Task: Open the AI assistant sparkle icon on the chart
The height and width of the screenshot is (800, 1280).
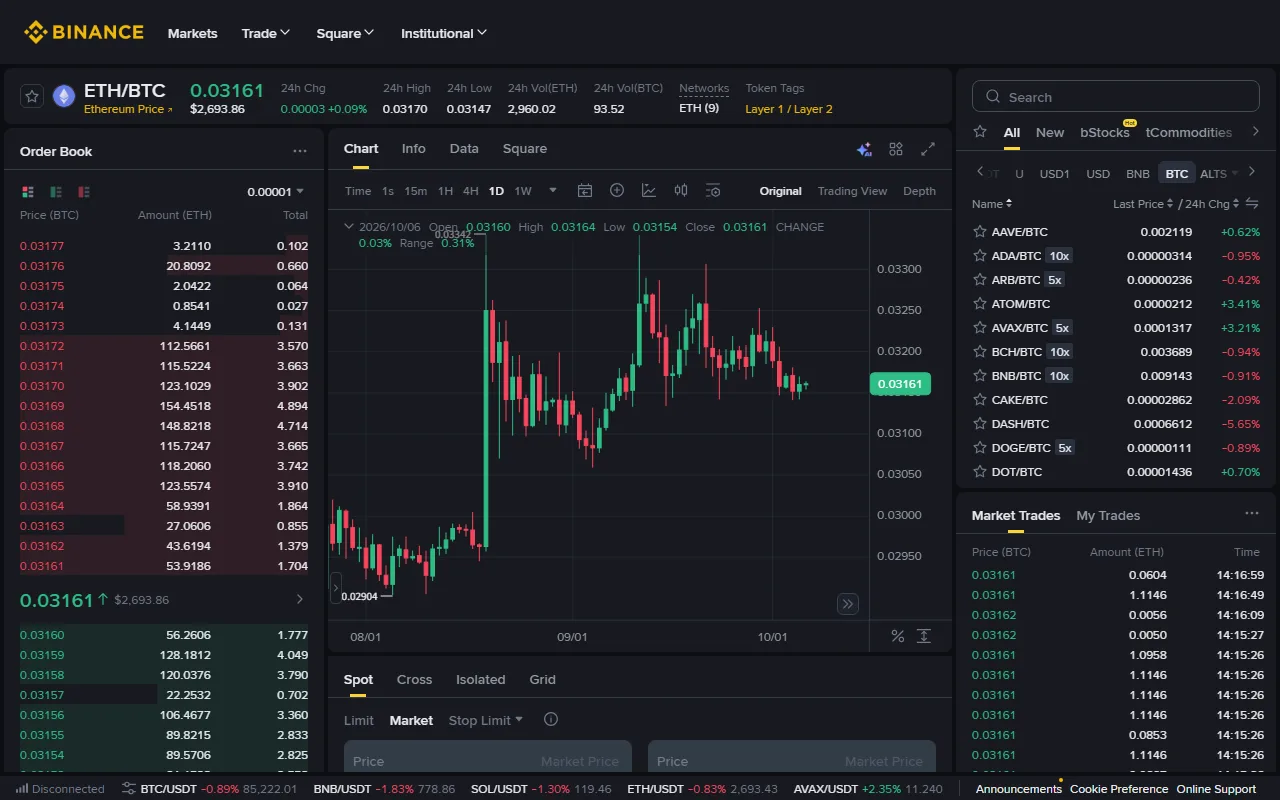Action: coord(865,149)
